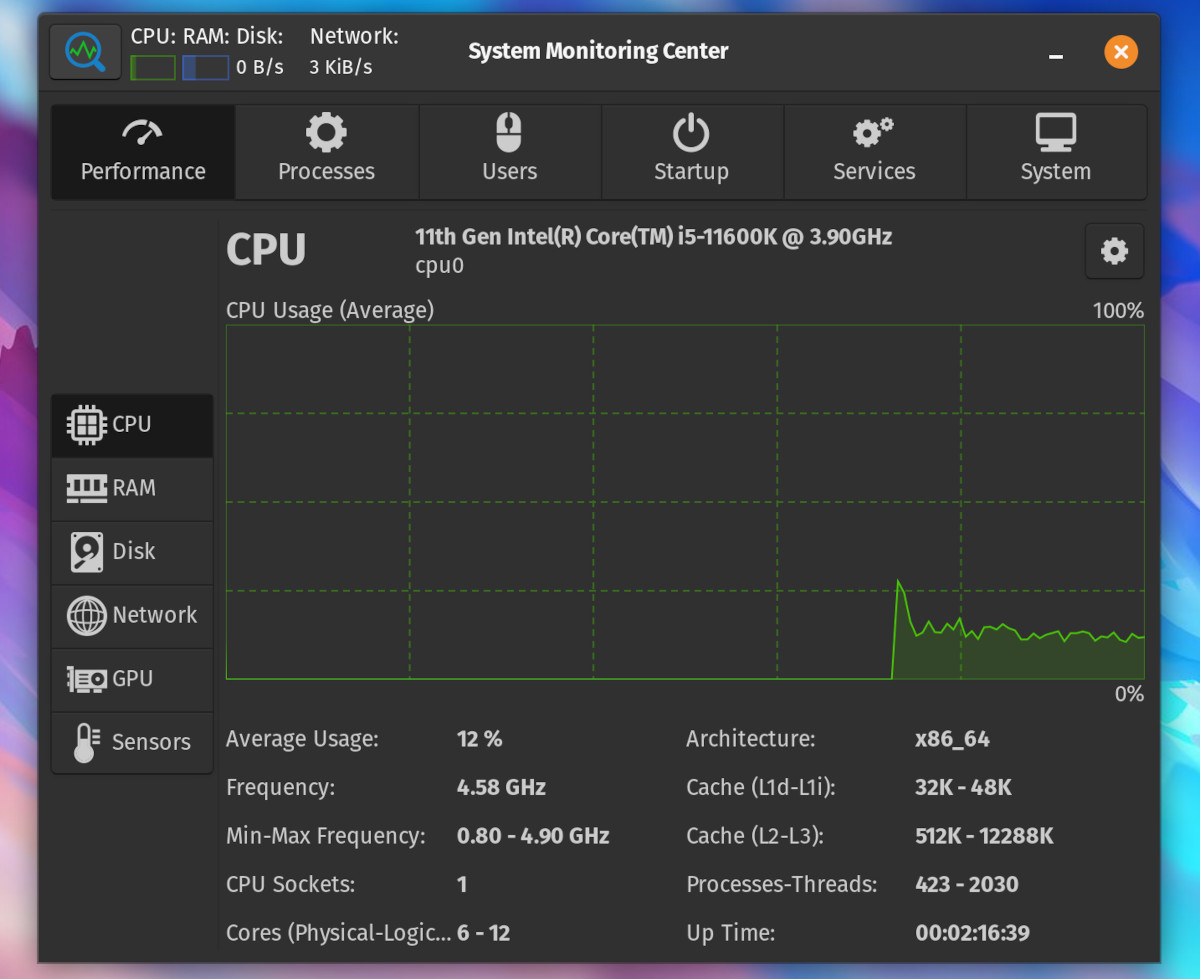
Task: Switch to the Services tab
Action: pyautogui.click(x=874, y=152)
